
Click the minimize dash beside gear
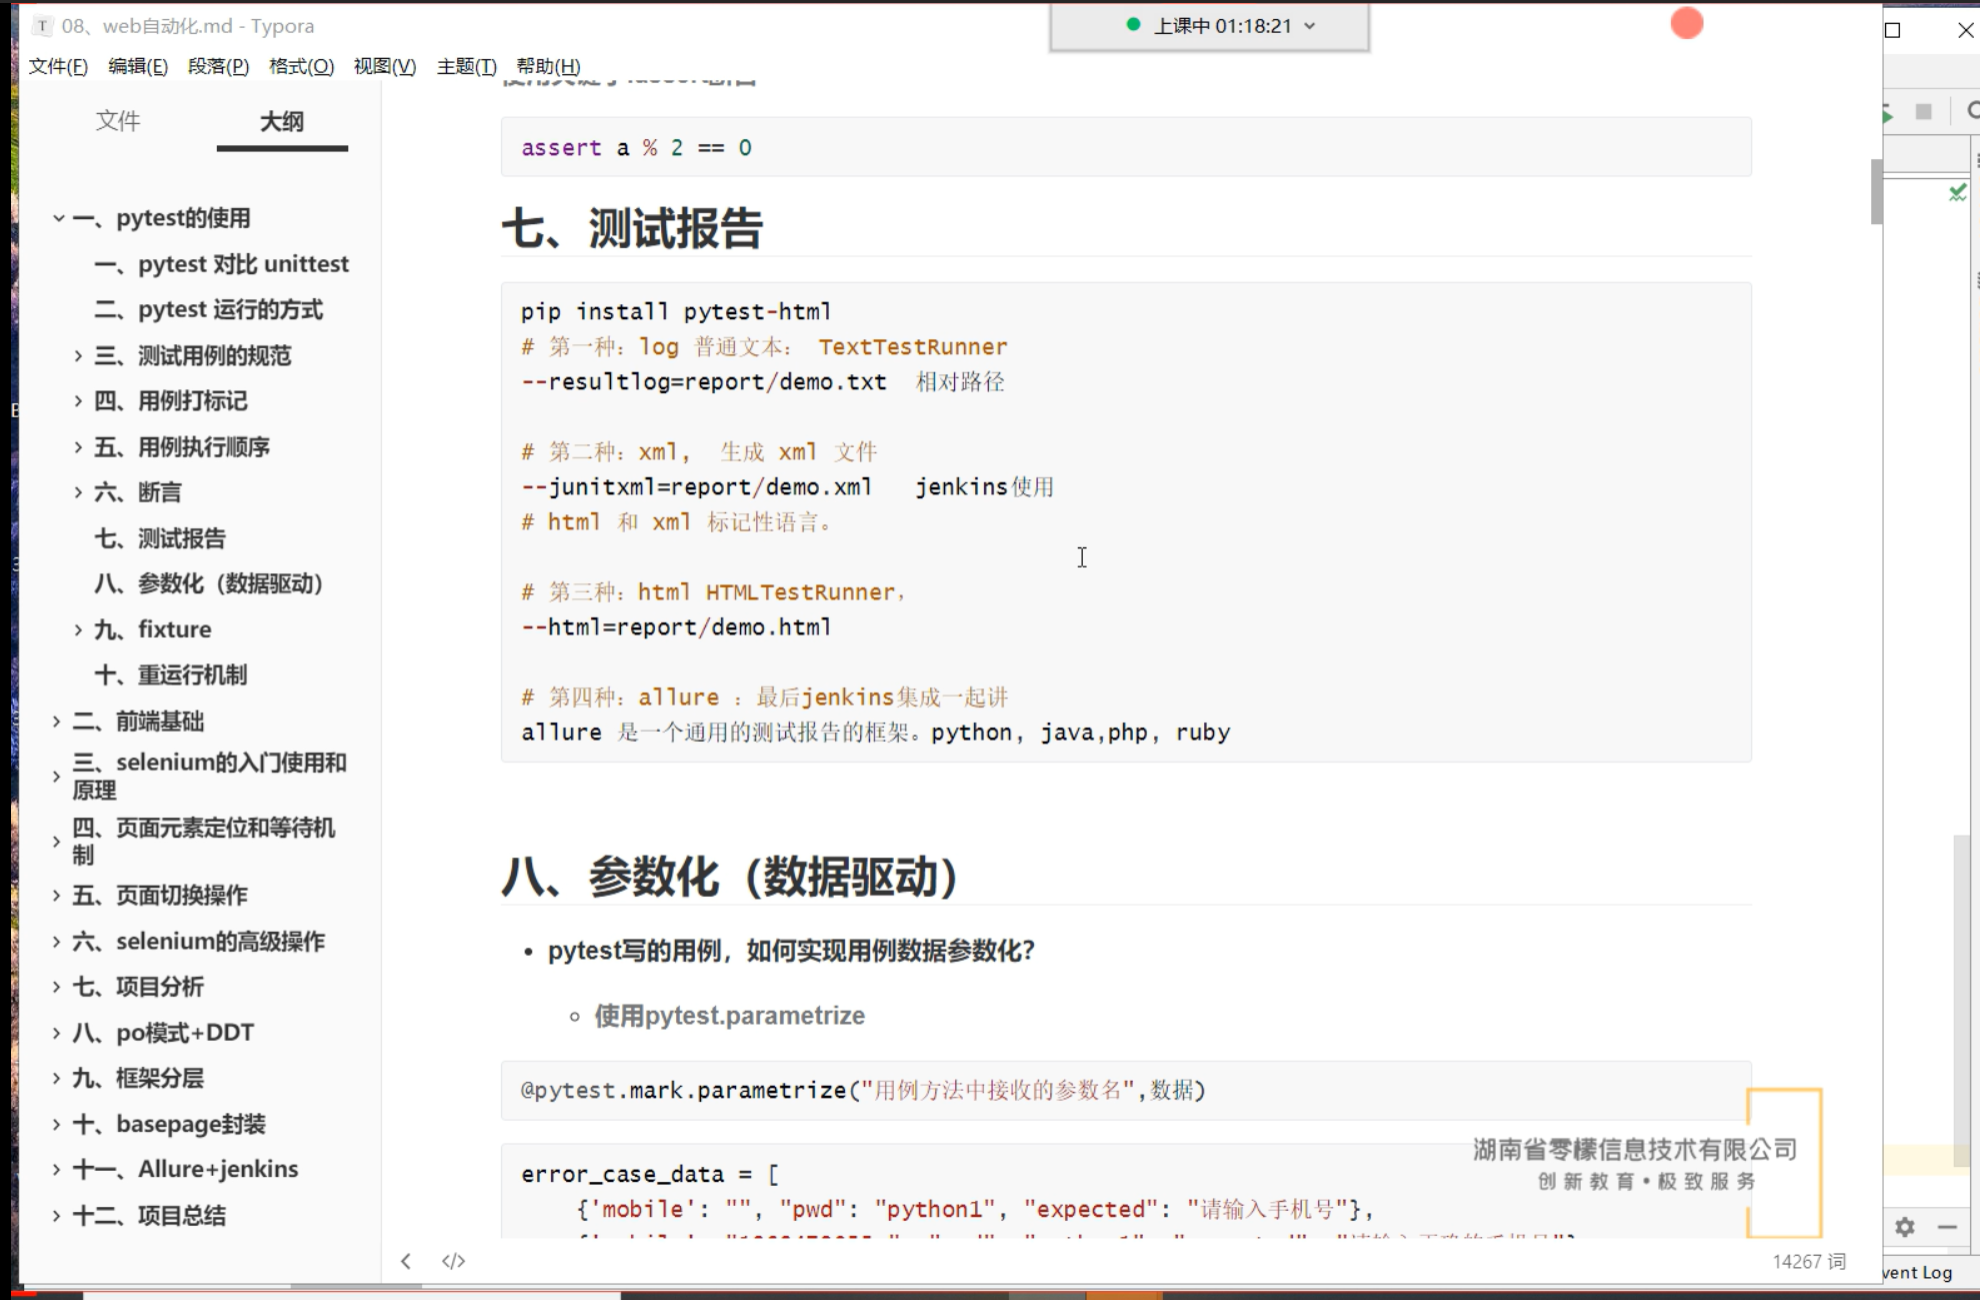[x=1948, y=1226]
